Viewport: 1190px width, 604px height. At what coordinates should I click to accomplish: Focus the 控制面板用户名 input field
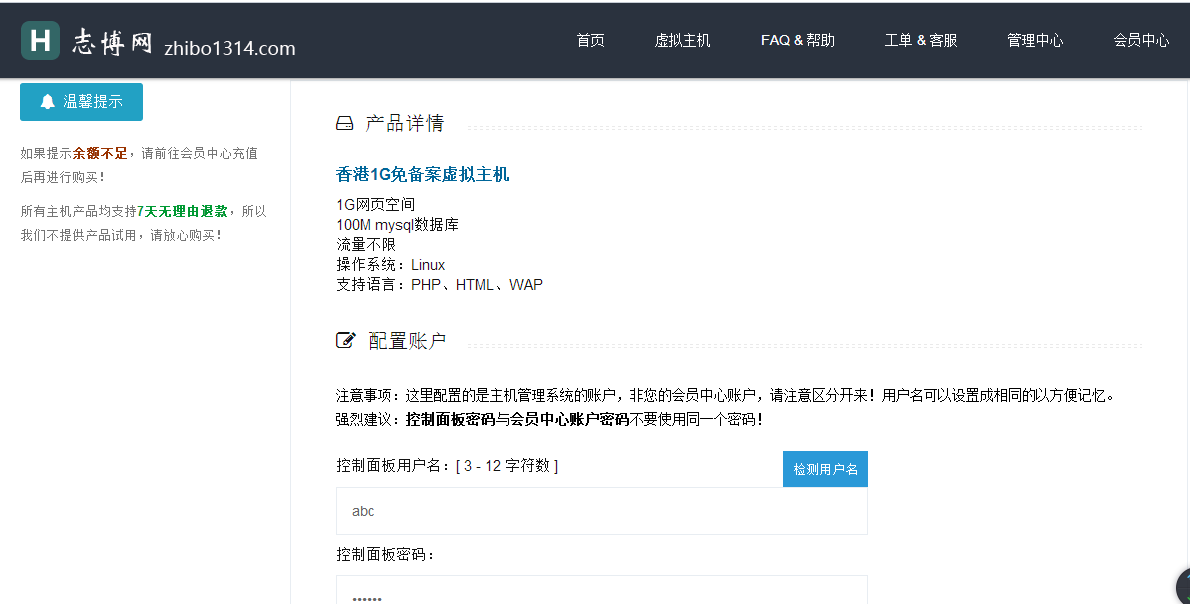pyautogui.click(x=601, y=511)
